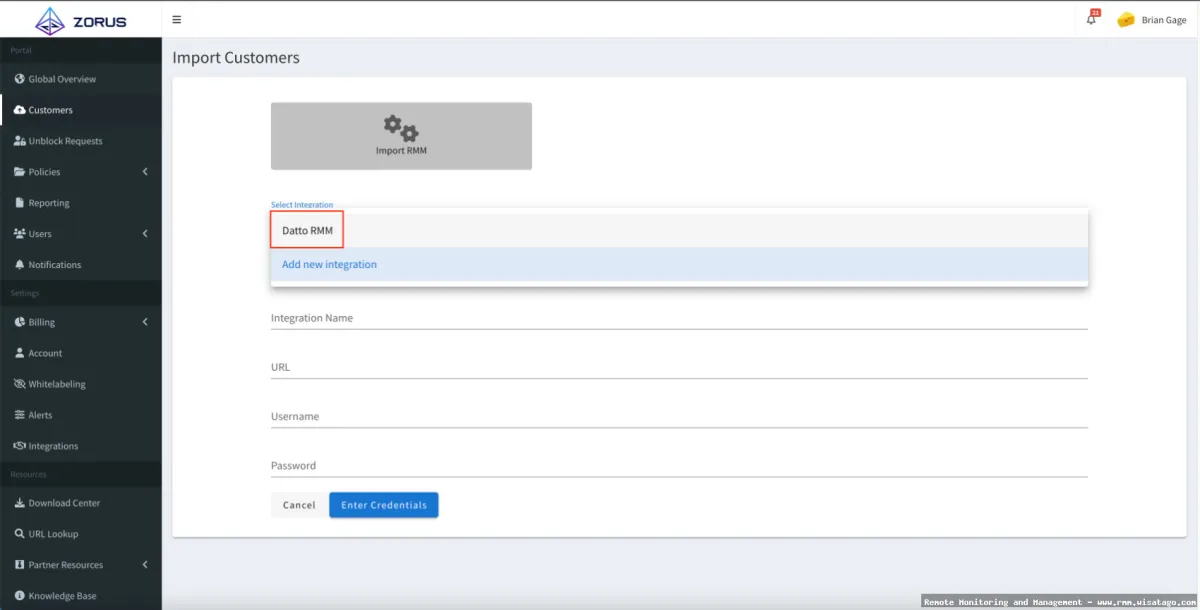Click the URL Lookup magnifier icon

(19, 534)
